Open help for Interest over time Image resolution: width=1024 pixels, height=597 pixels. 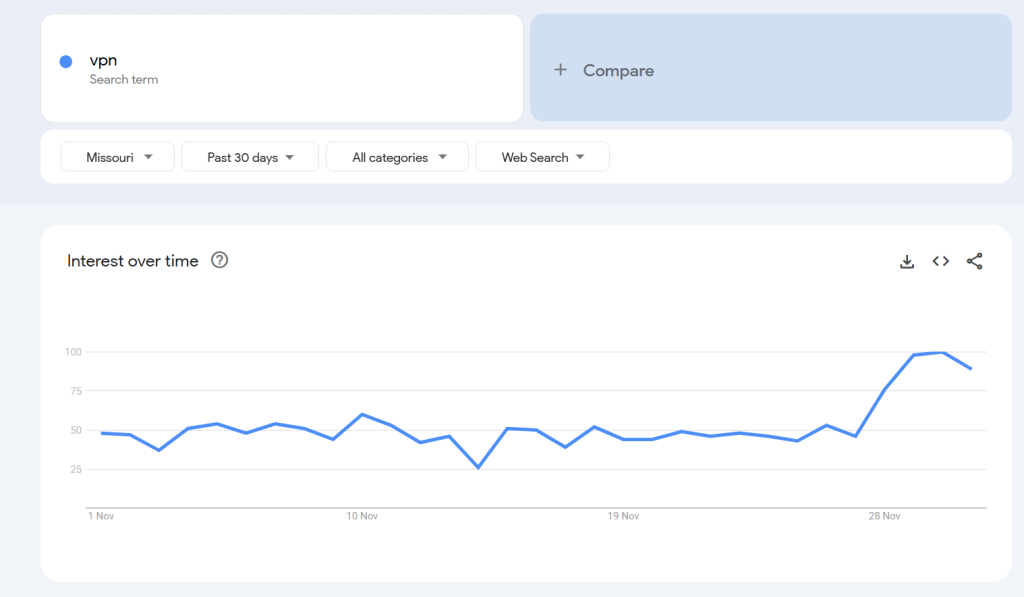coord(220,261)
